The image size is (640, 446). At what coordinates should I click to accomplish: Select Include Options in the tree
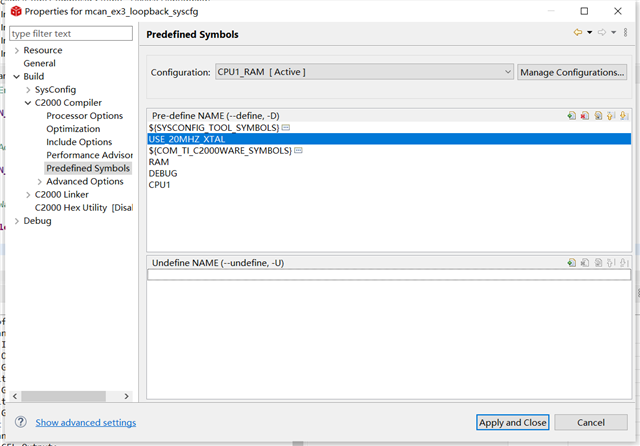point(79,142)
